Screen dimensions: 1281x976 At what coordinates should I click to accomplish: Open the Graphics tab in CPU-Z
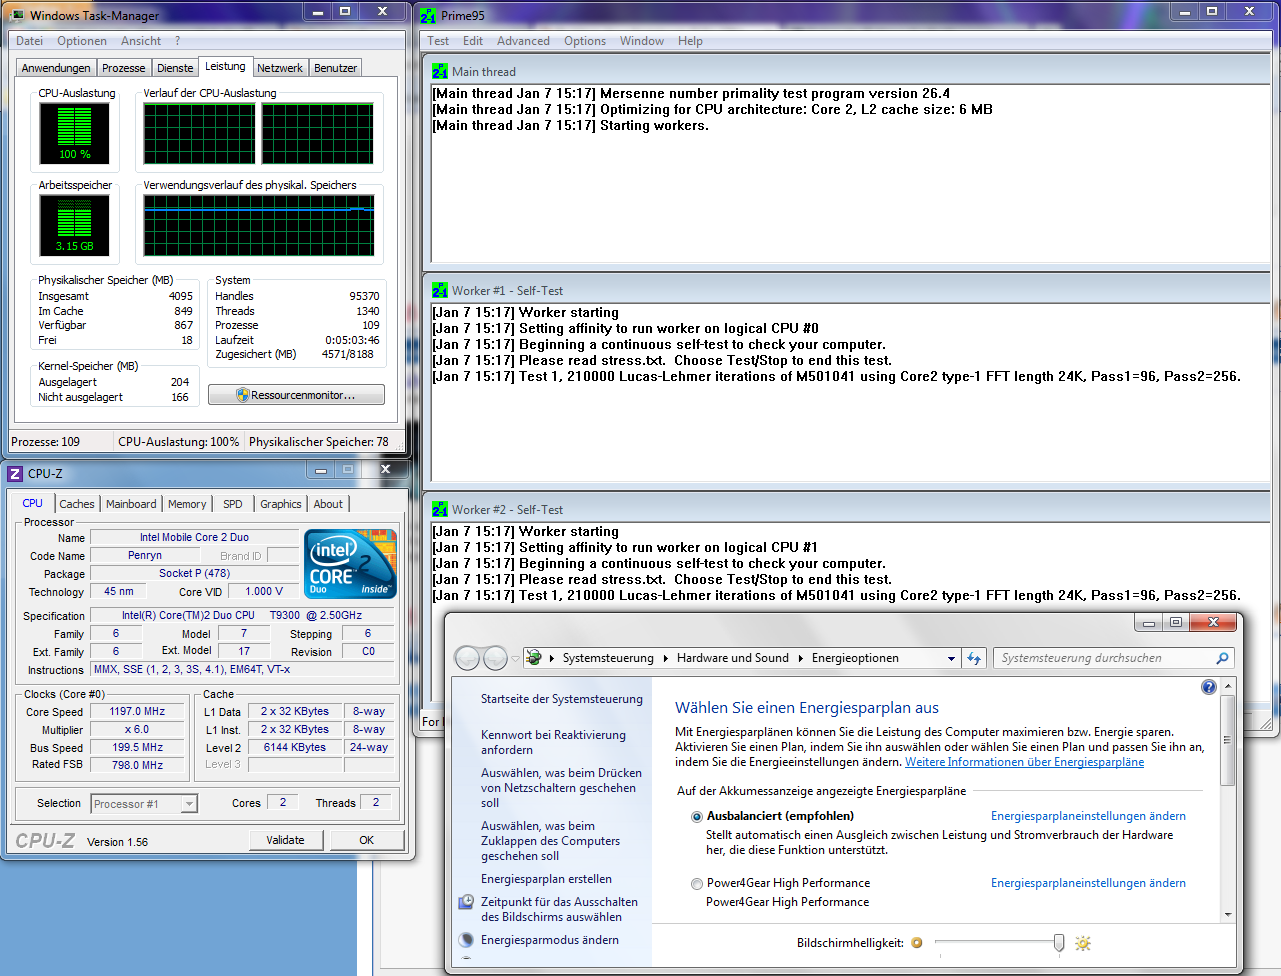click(281, 504)
